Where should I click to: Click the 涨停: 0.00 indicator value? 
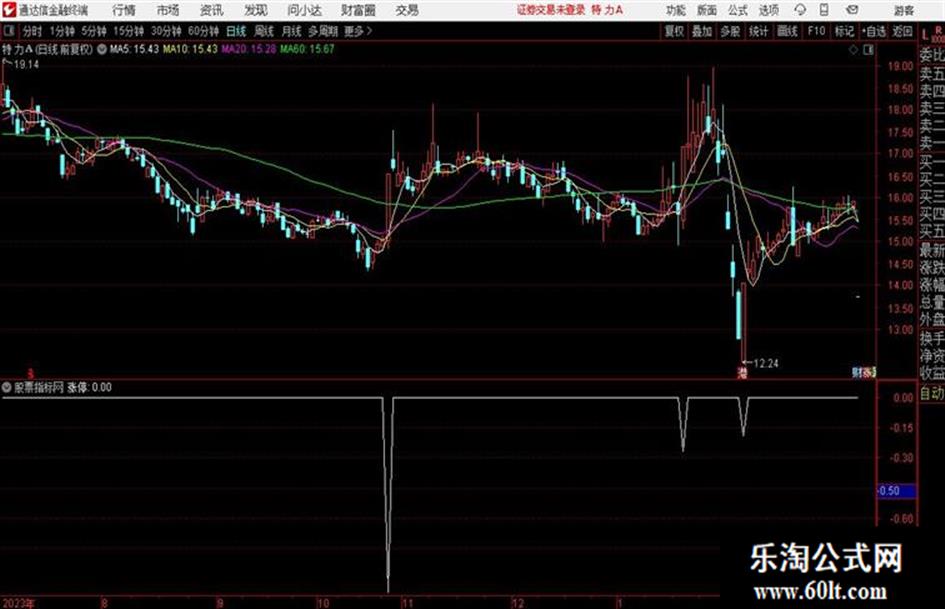coord(89,388)
